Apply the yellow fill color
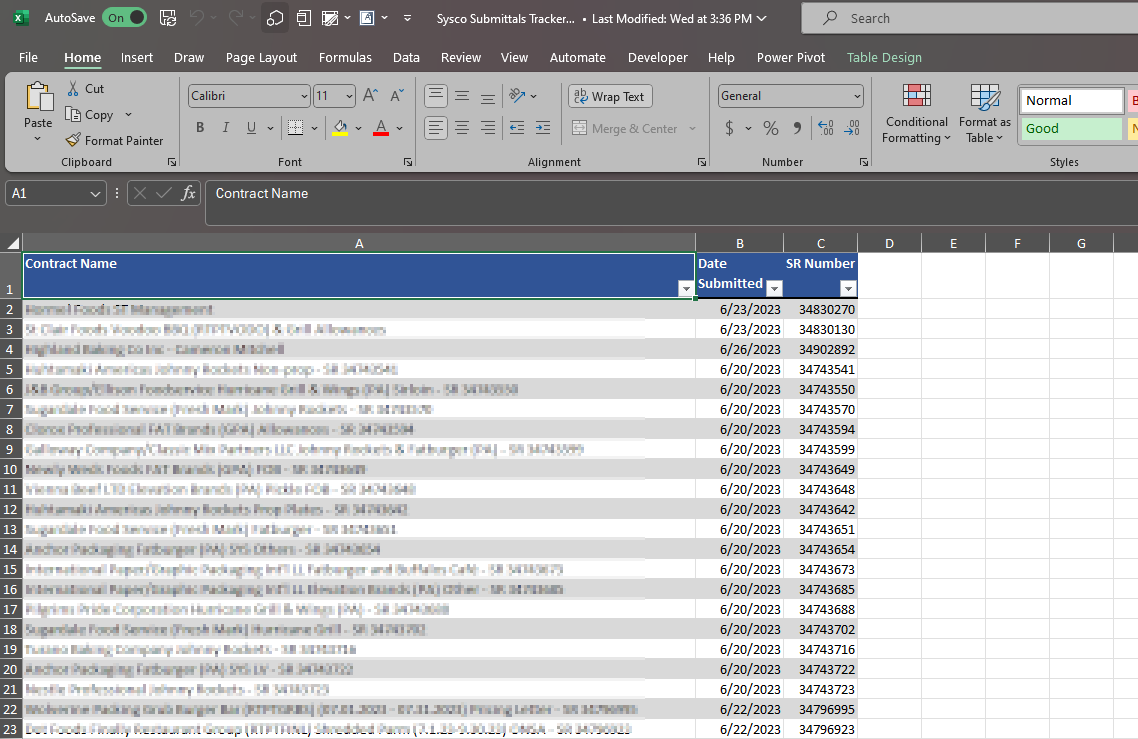 [340, 128]
